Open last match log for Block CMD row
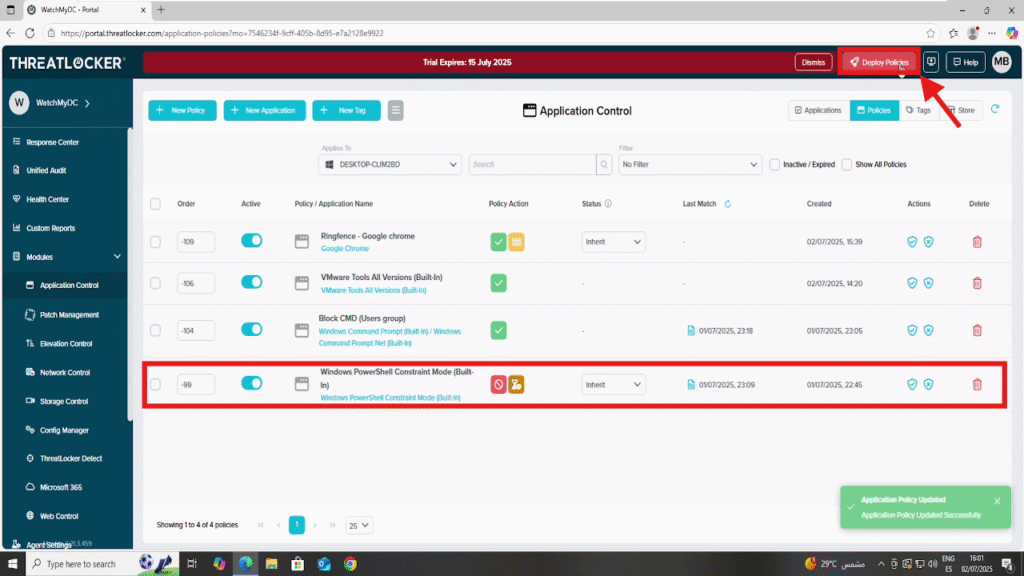Screen dimensions: 1024x576 691,330
